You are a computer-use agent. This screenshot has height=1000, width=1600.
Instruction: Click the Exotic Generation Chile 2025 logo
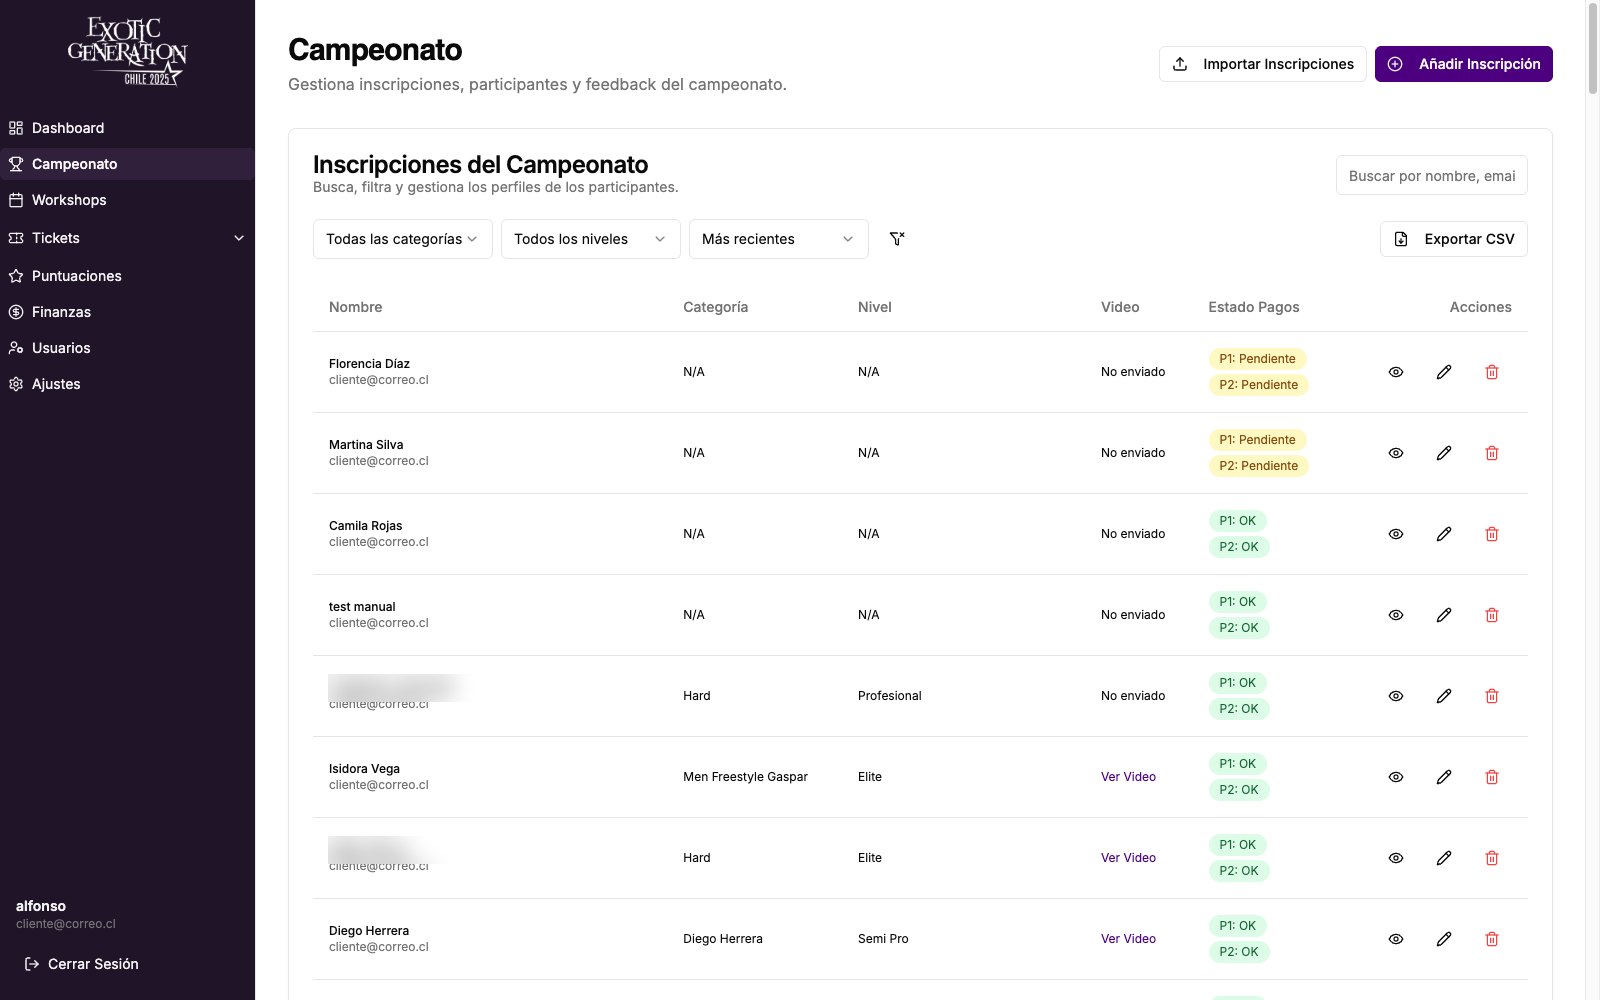tap(127, 51)
